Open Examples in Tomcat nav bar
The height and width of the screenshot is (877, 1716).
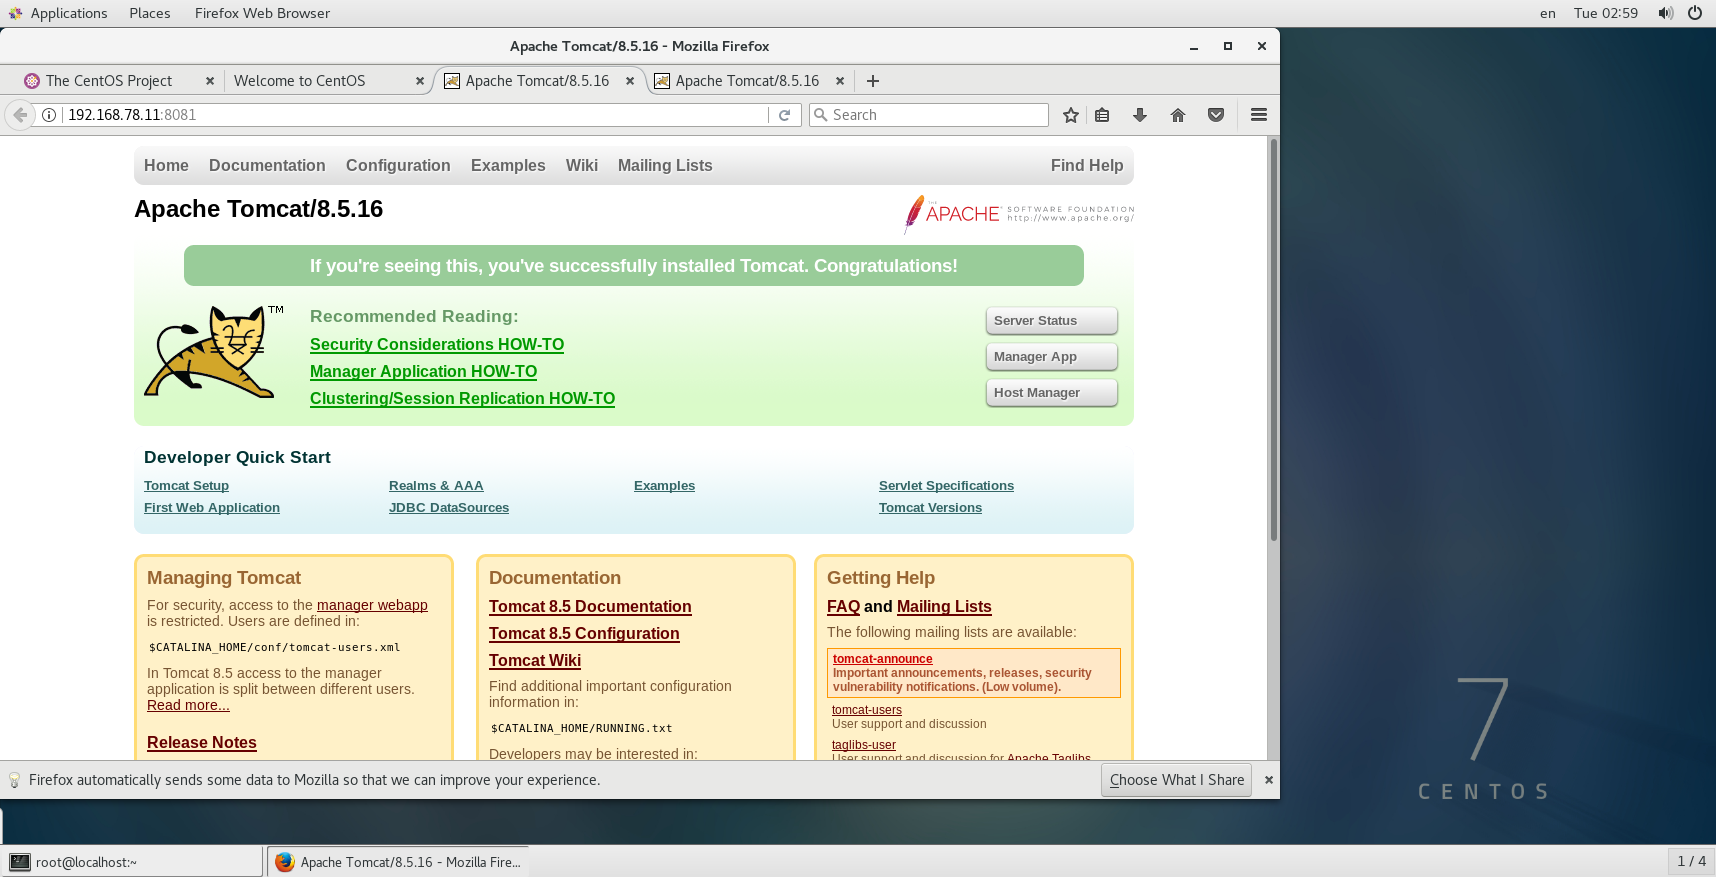(508, 166)
